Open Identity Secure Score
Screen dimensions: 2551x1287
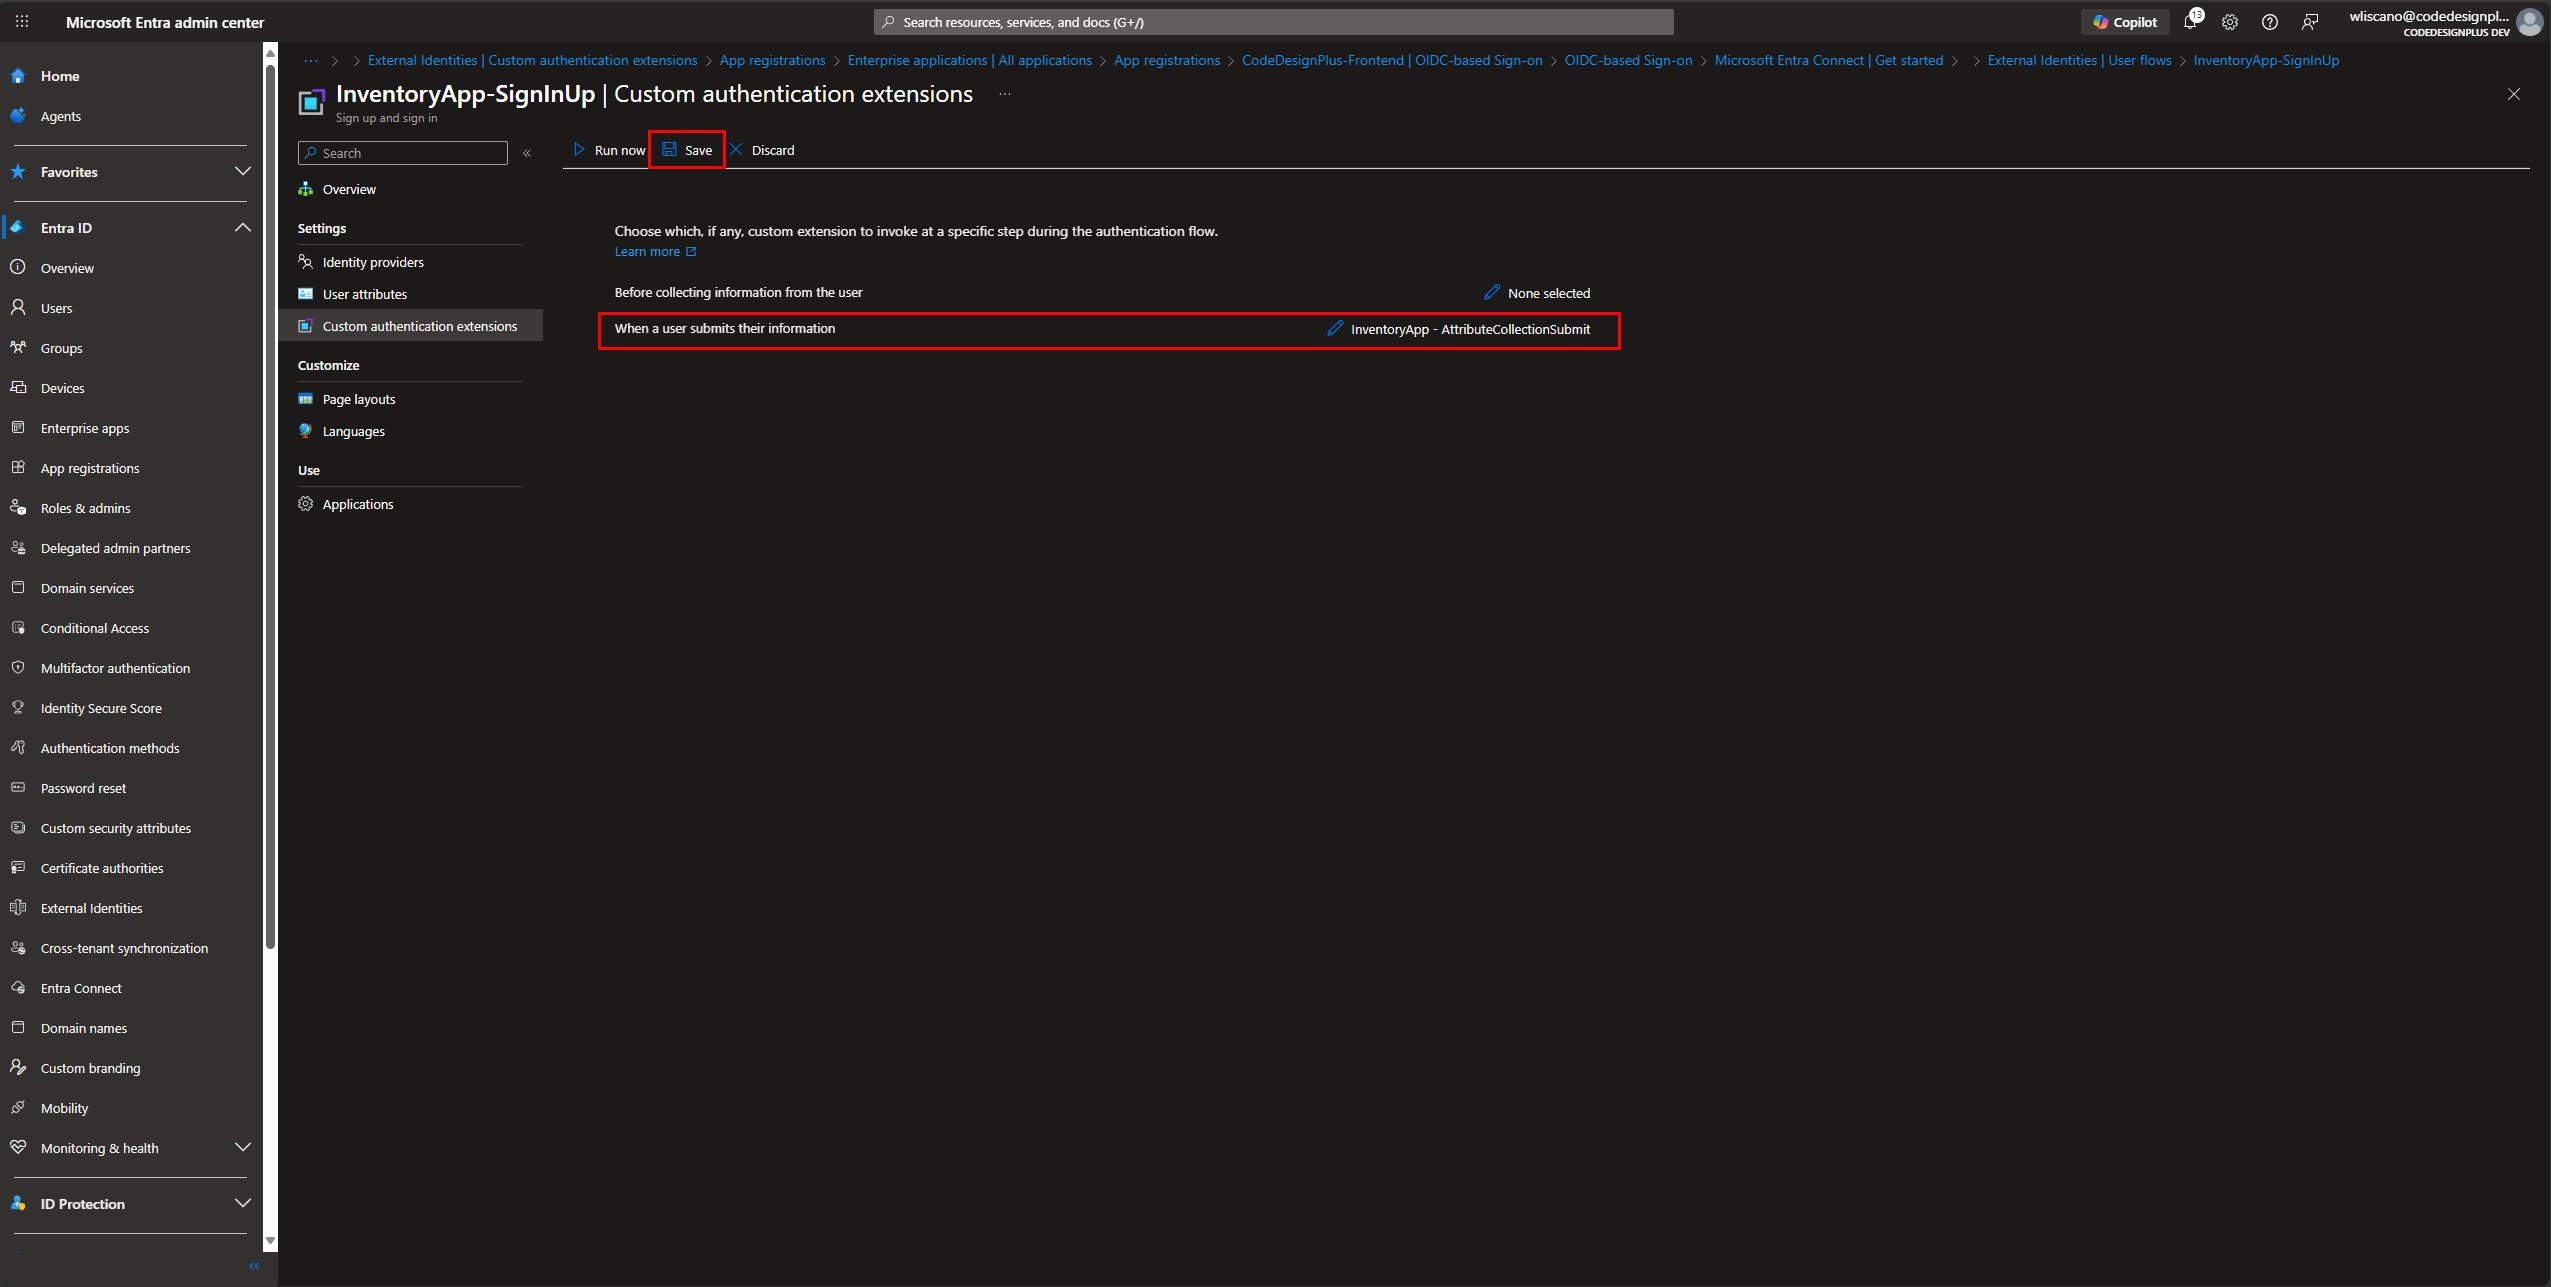click(101, 708)
